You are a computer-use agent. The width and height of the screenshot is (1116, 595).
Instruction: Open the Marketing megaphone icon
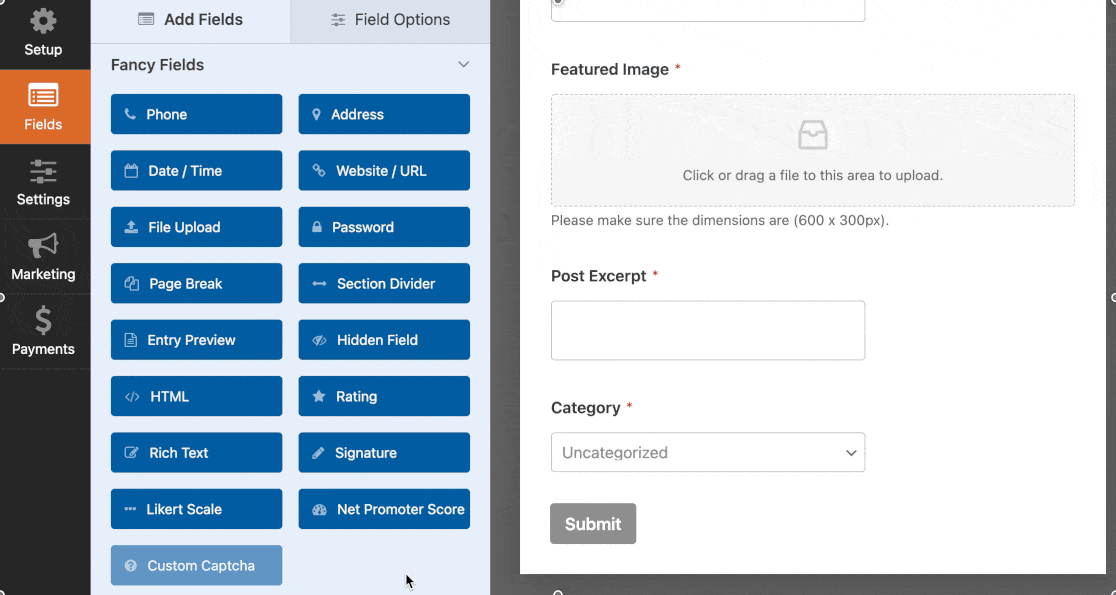(x=43, y=246)
